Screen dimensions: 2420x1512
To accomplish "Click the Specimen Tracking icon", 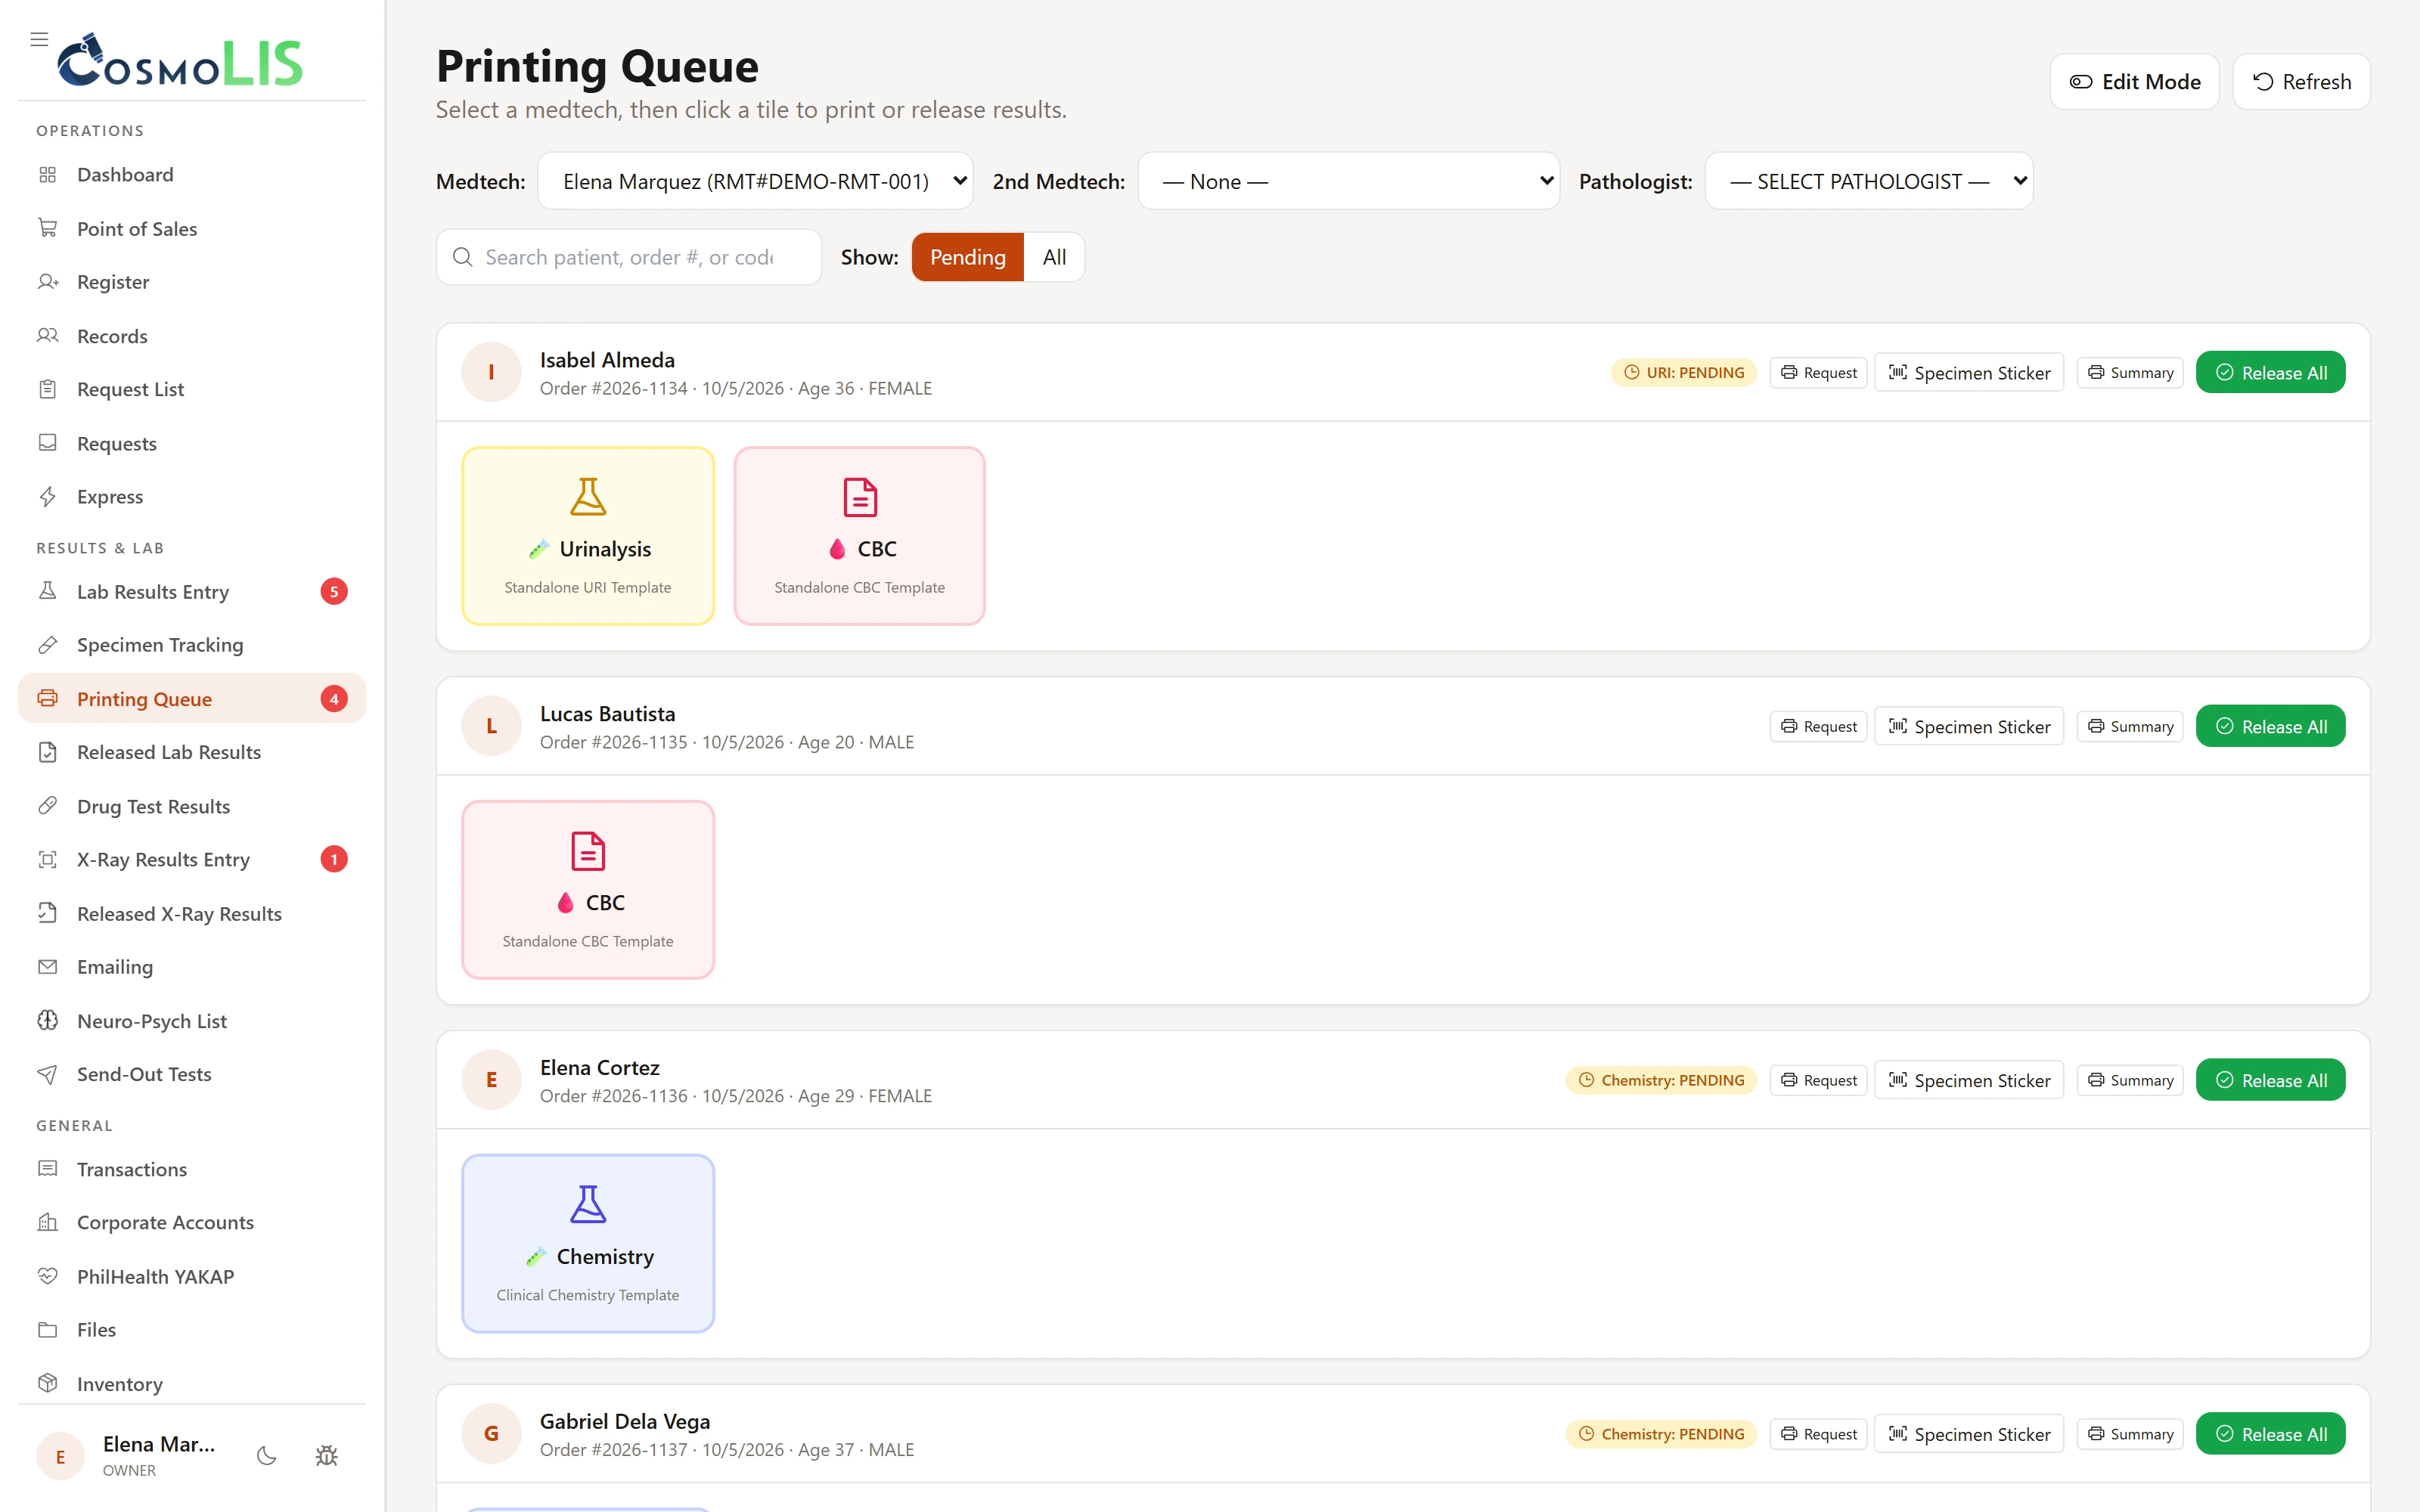I will coord(47,645).
